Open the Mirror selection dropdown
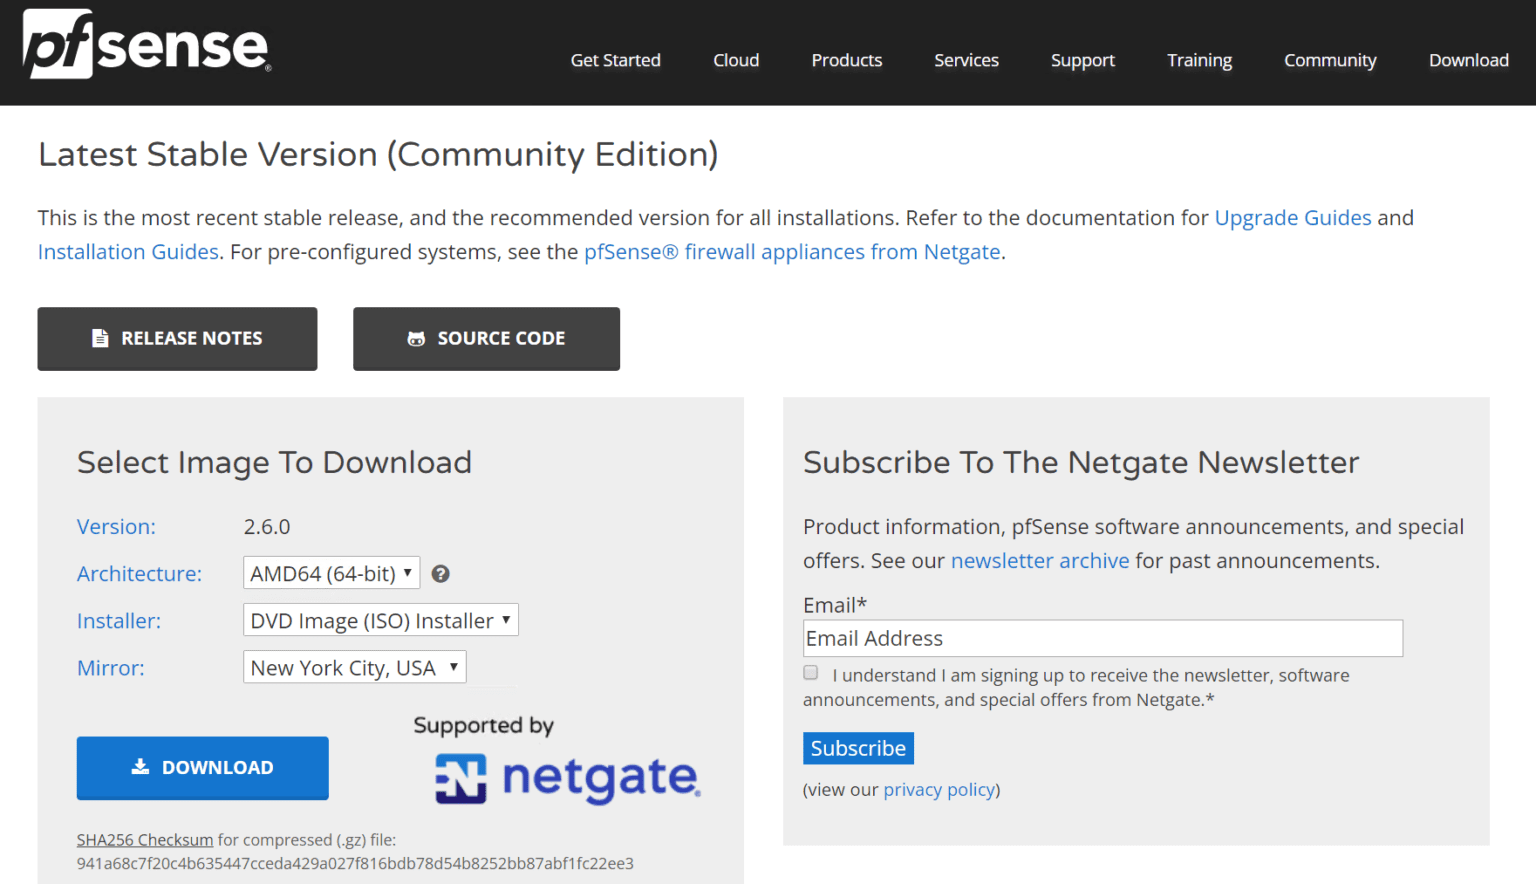 coord(354,667)
